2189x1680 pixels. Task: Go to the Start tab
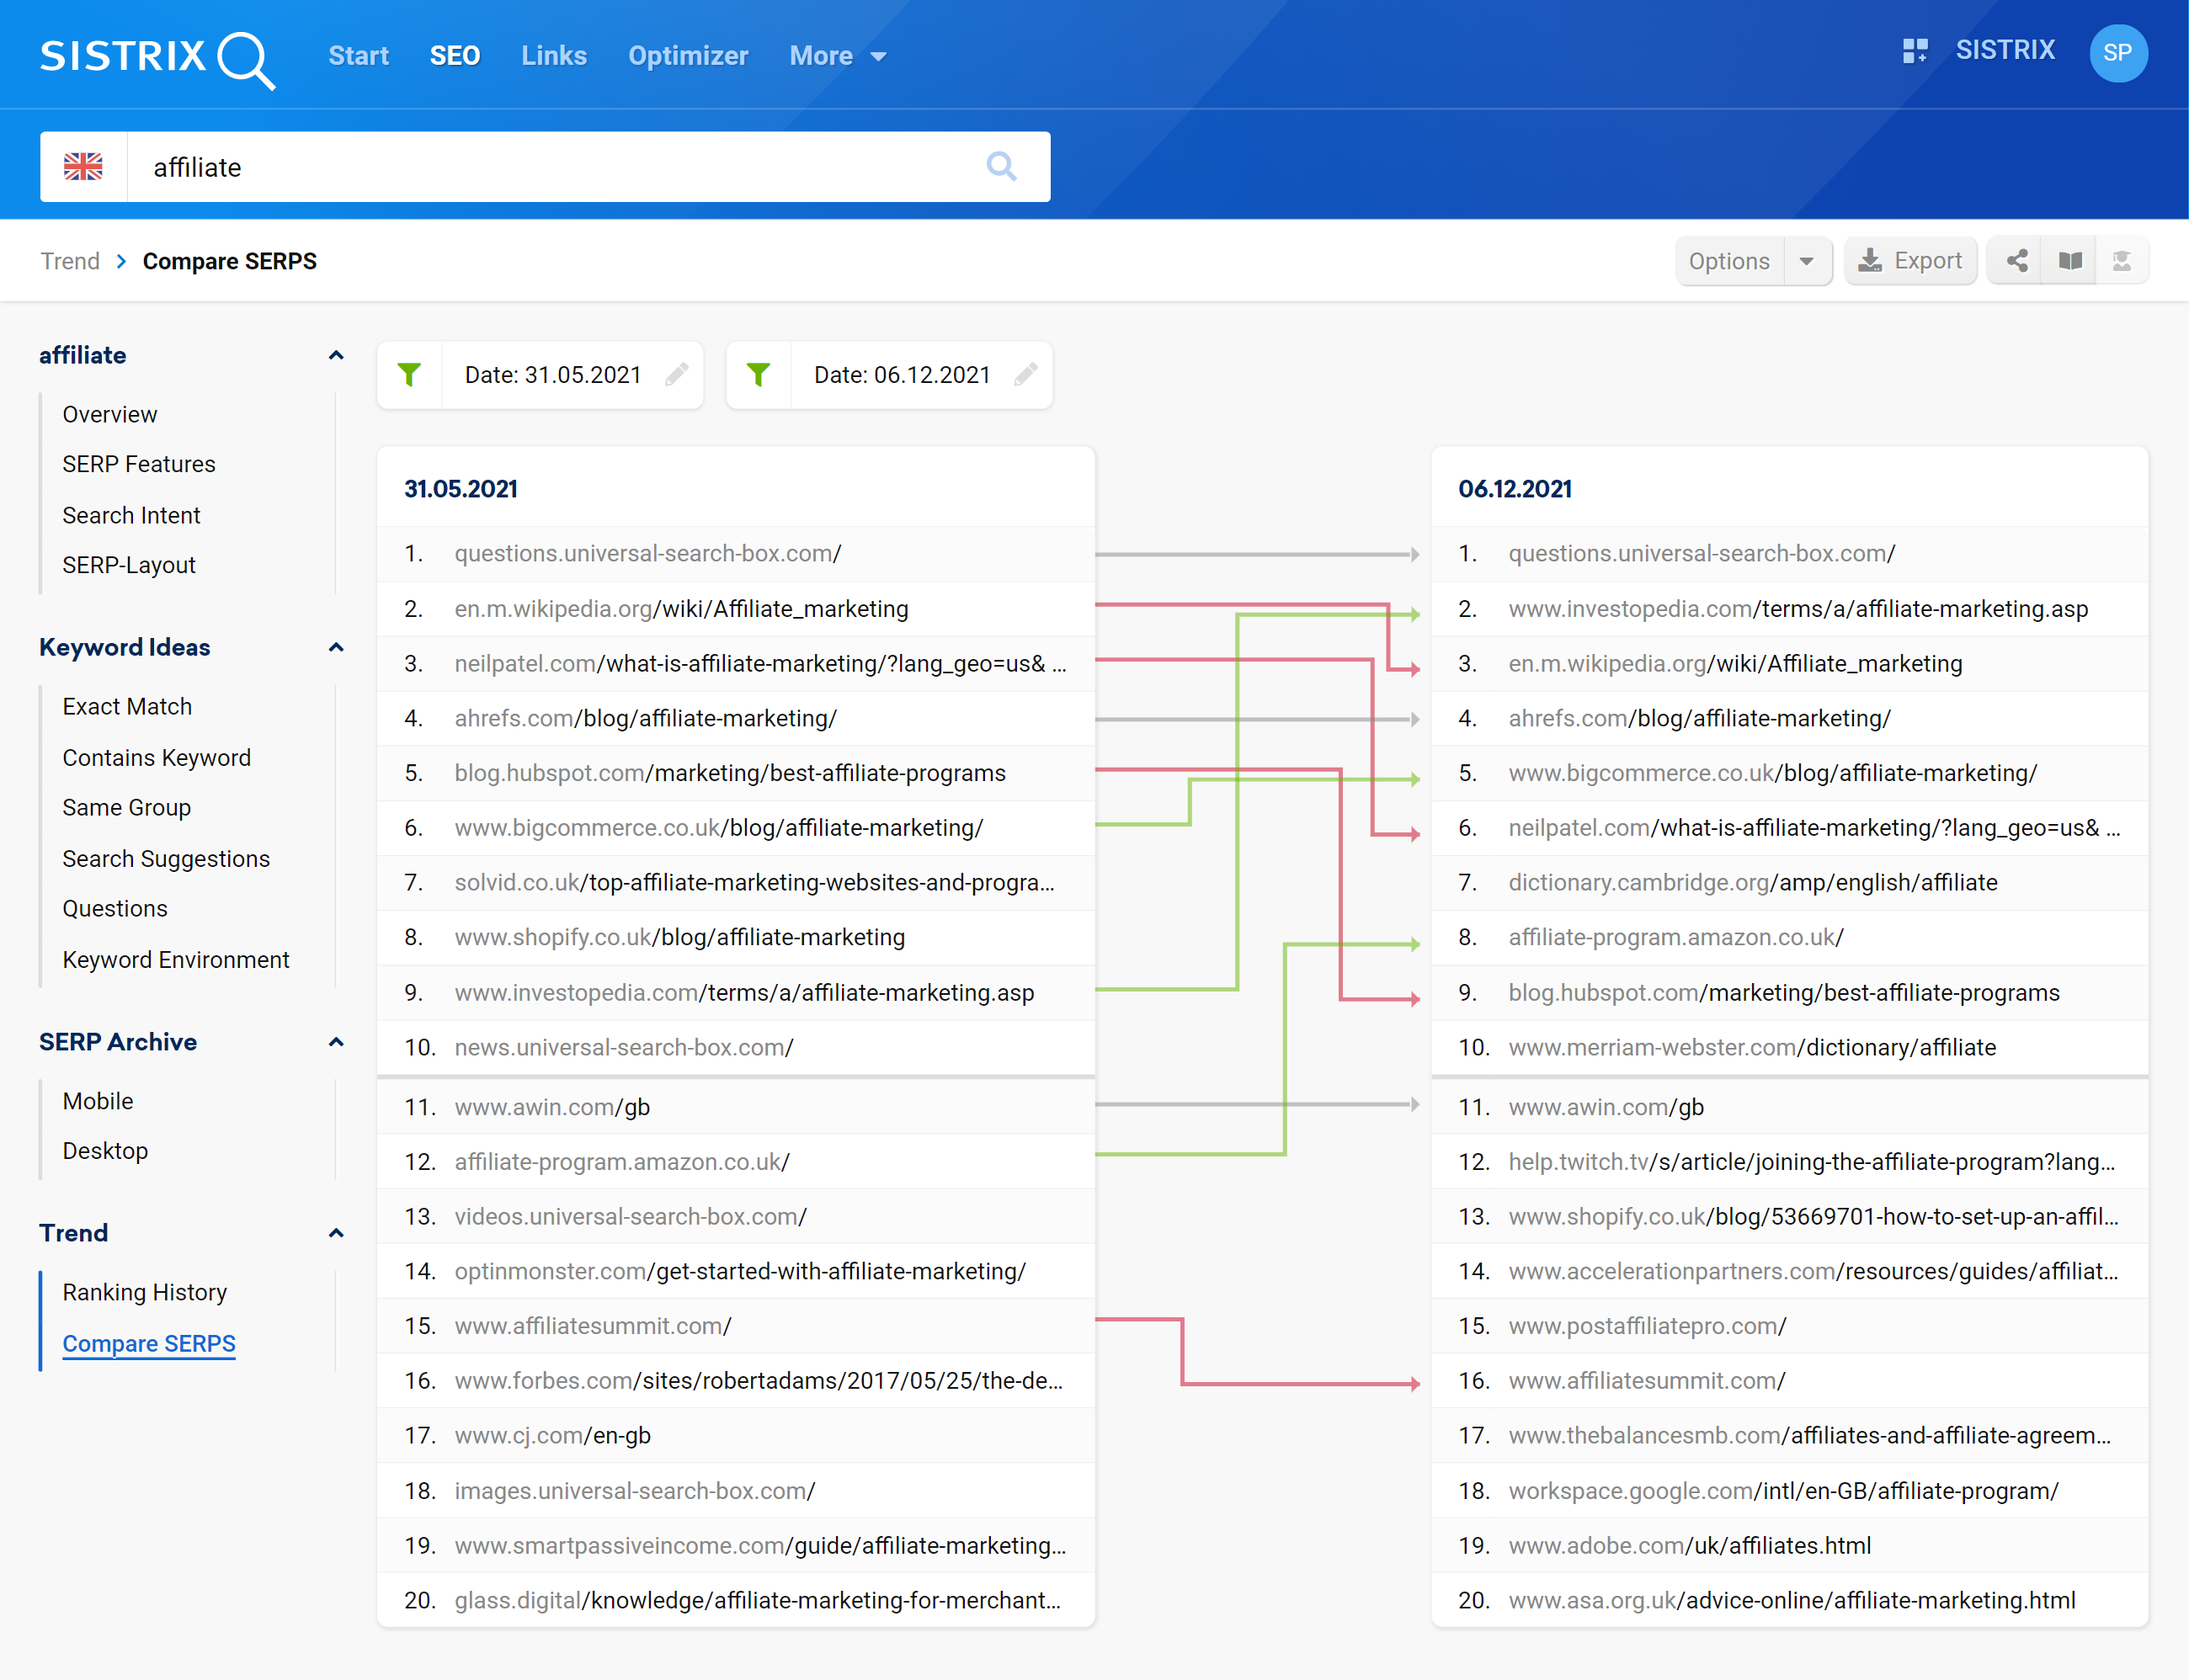click(x=358, y=56)
